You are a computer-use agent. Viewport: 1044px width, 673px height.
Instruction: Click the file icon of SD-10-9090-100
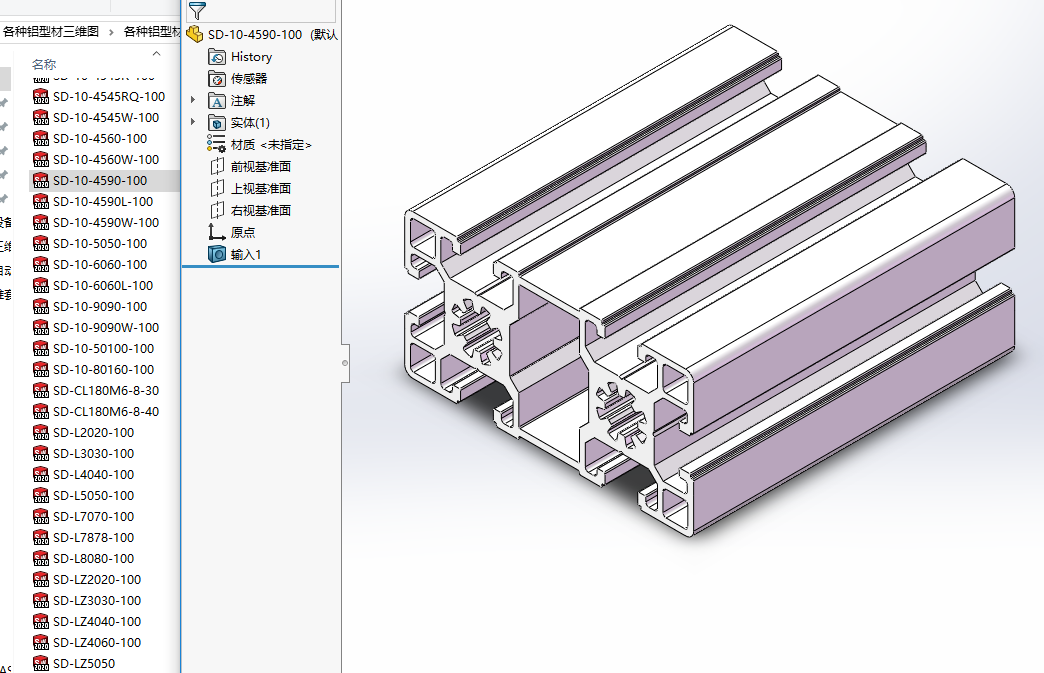coord(41,307)
